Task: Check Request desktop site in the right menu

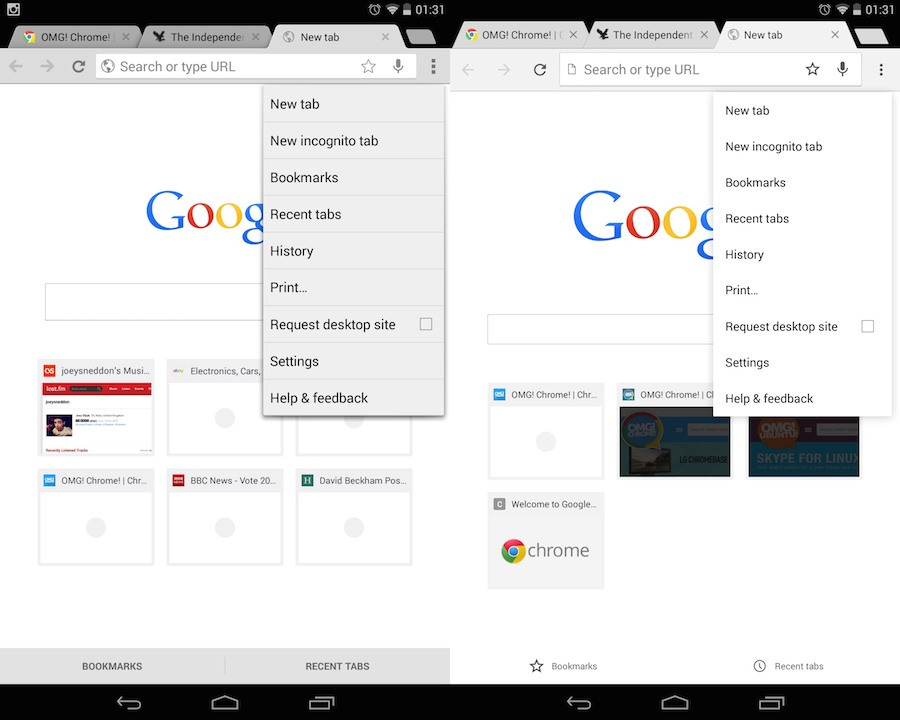Action: click(867, 326)
